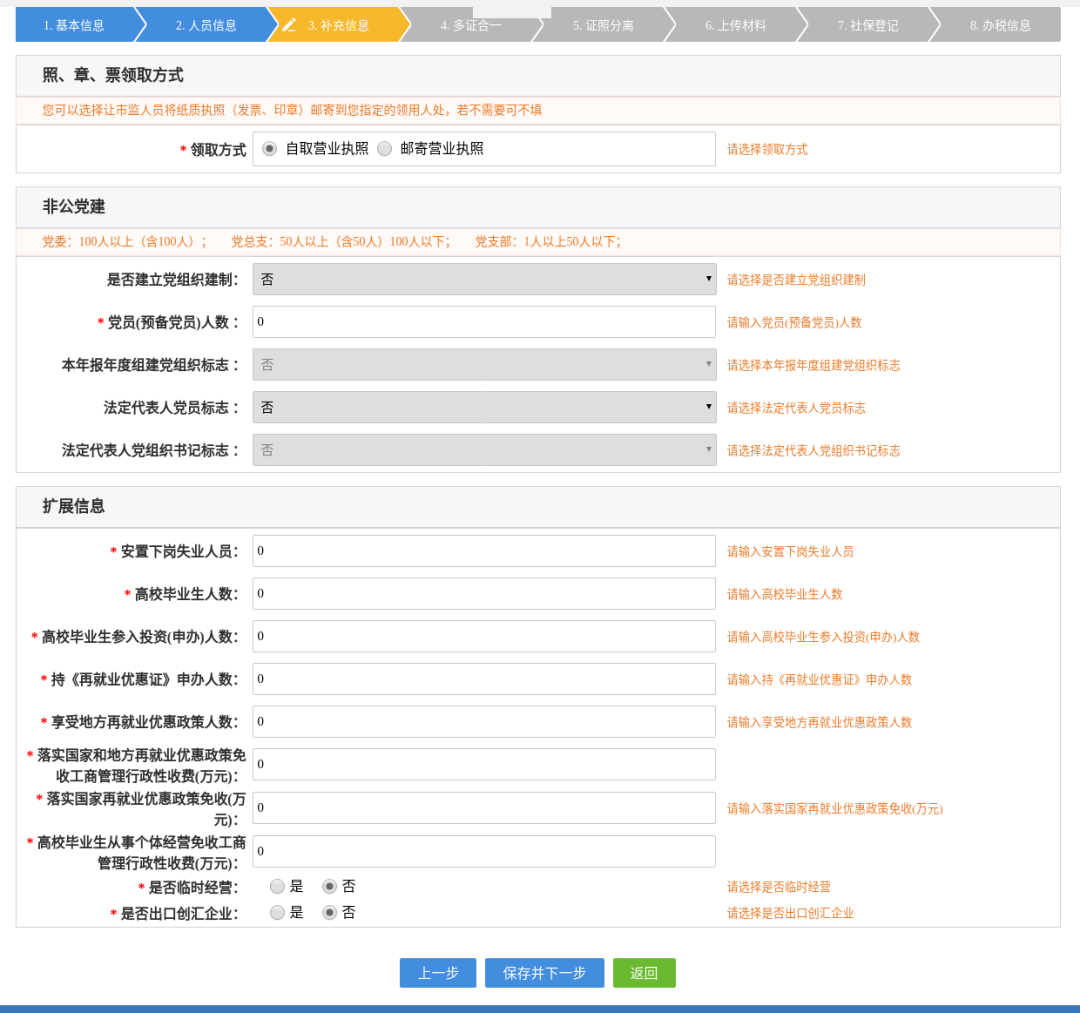Open step 8 办税信息
1080x1013 pixels.
click(x=1000, y=25)
